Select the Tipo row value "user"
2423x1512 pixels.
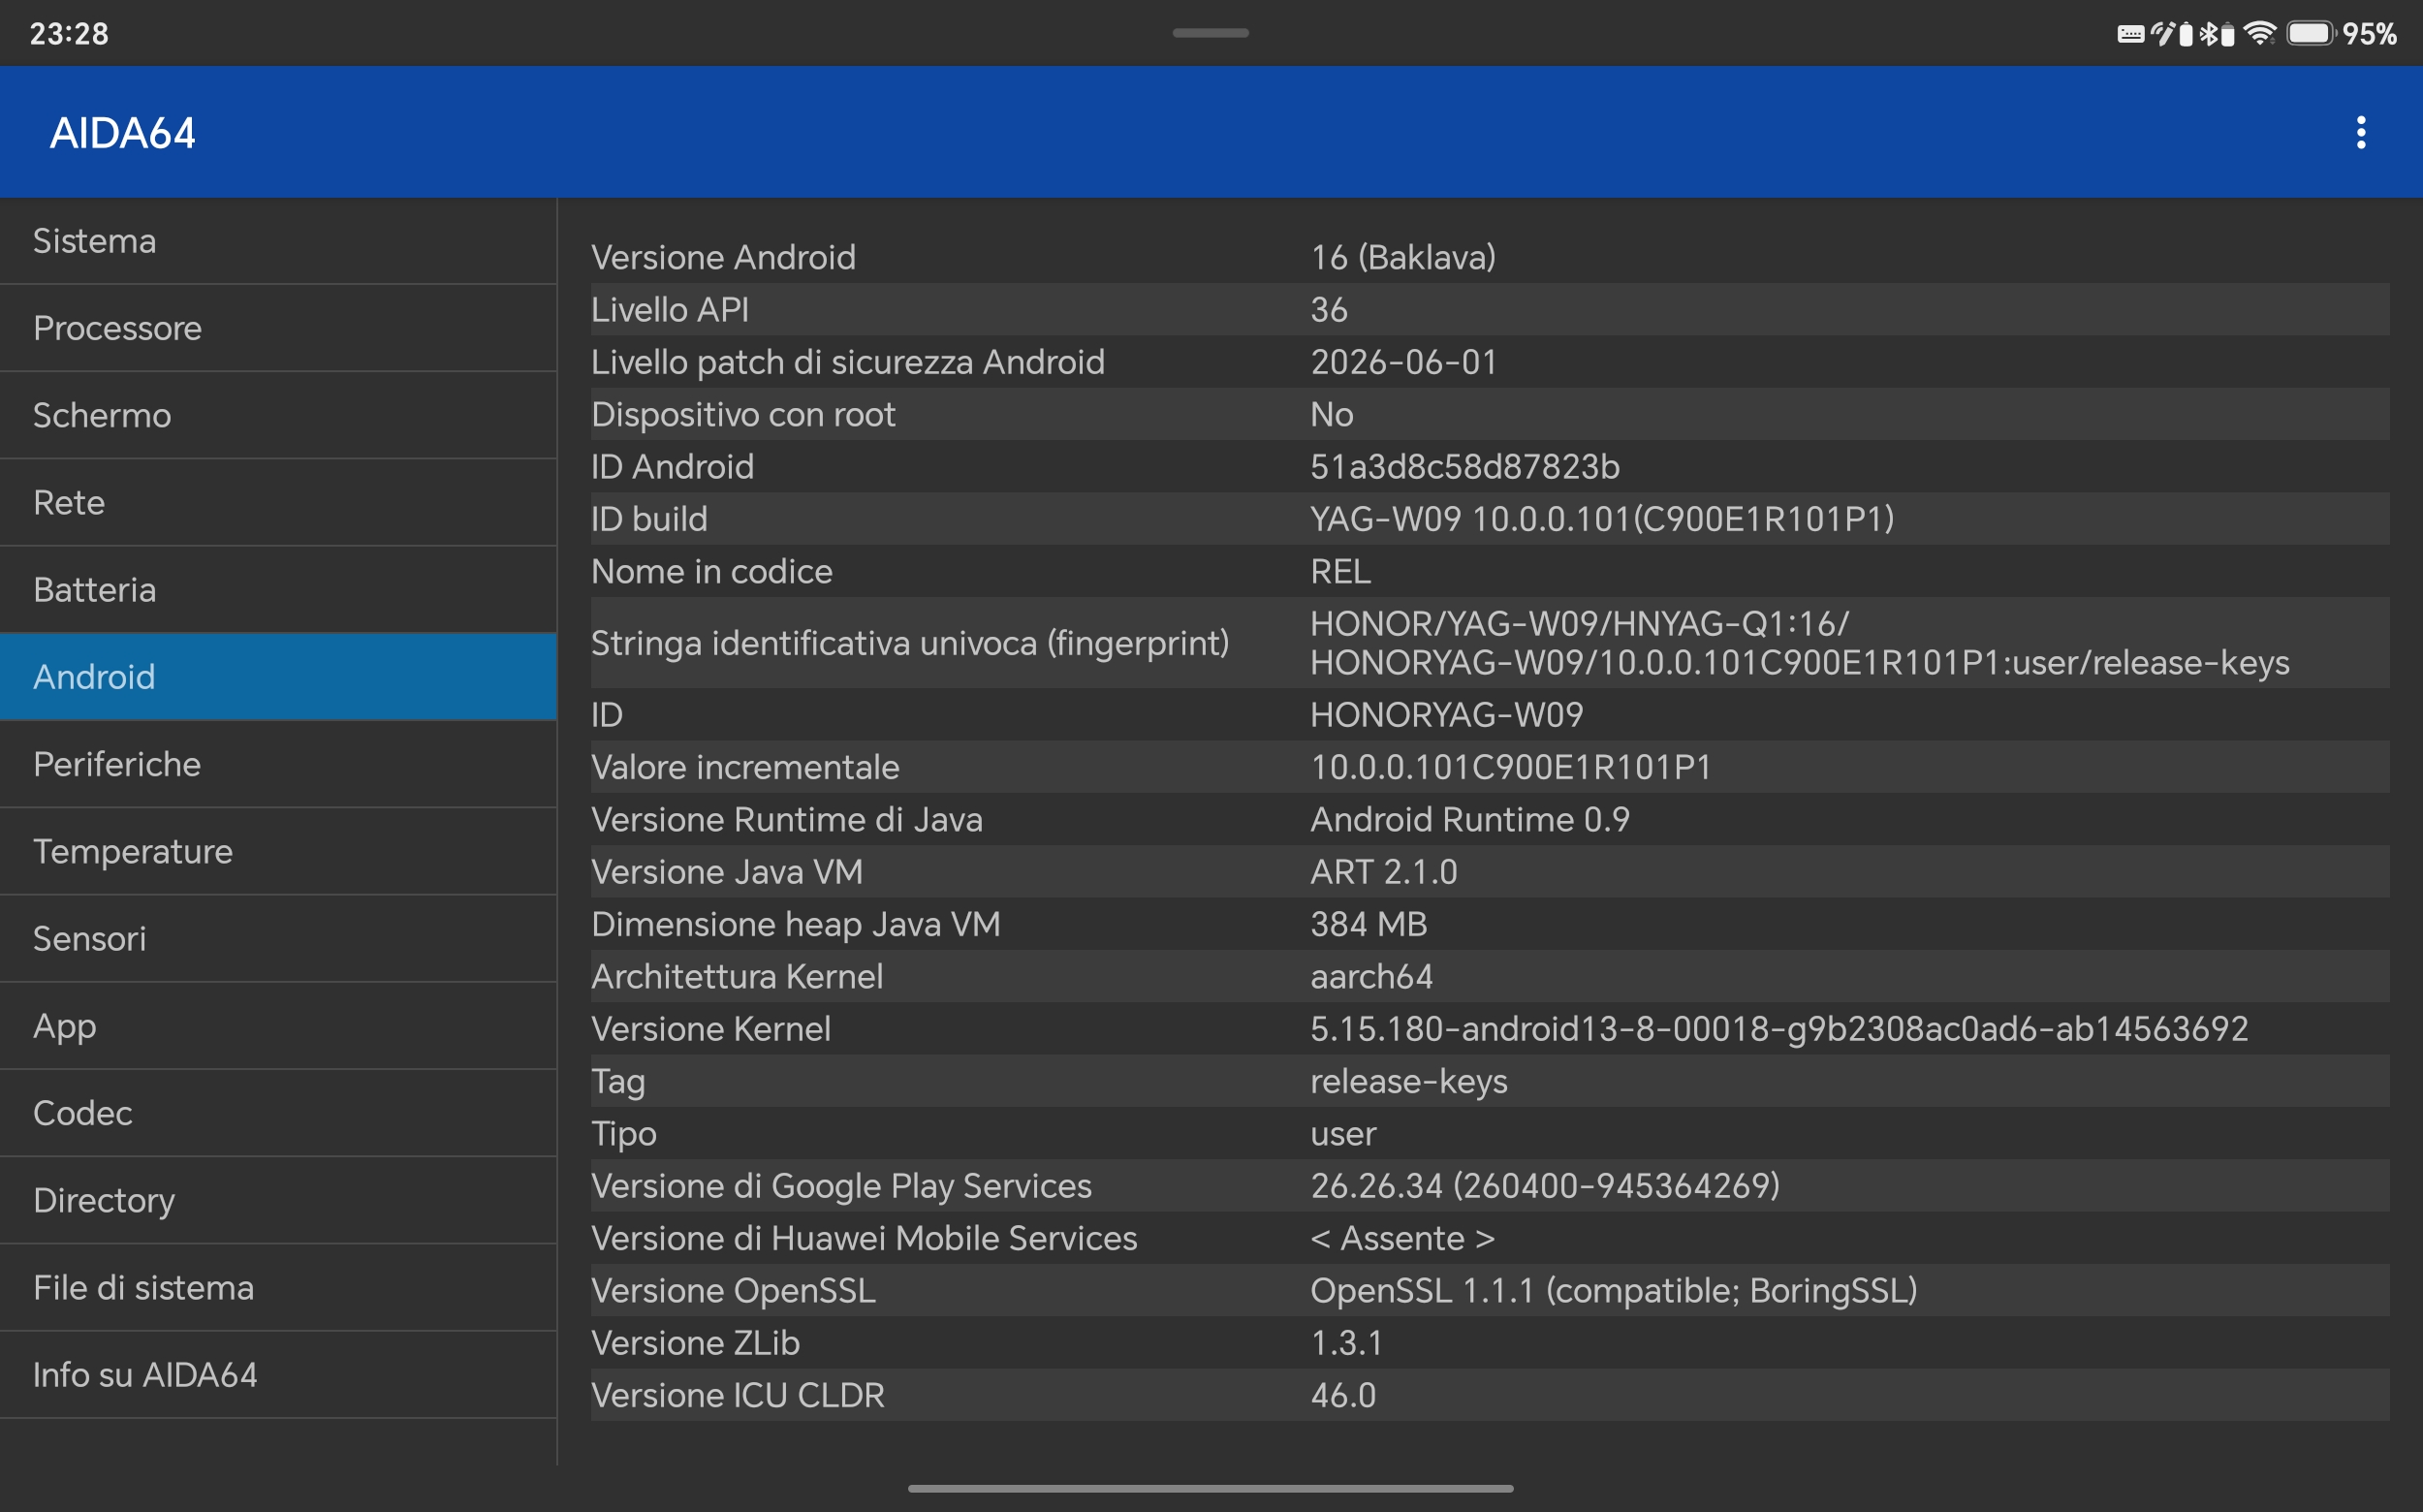coord(1343,1134)
